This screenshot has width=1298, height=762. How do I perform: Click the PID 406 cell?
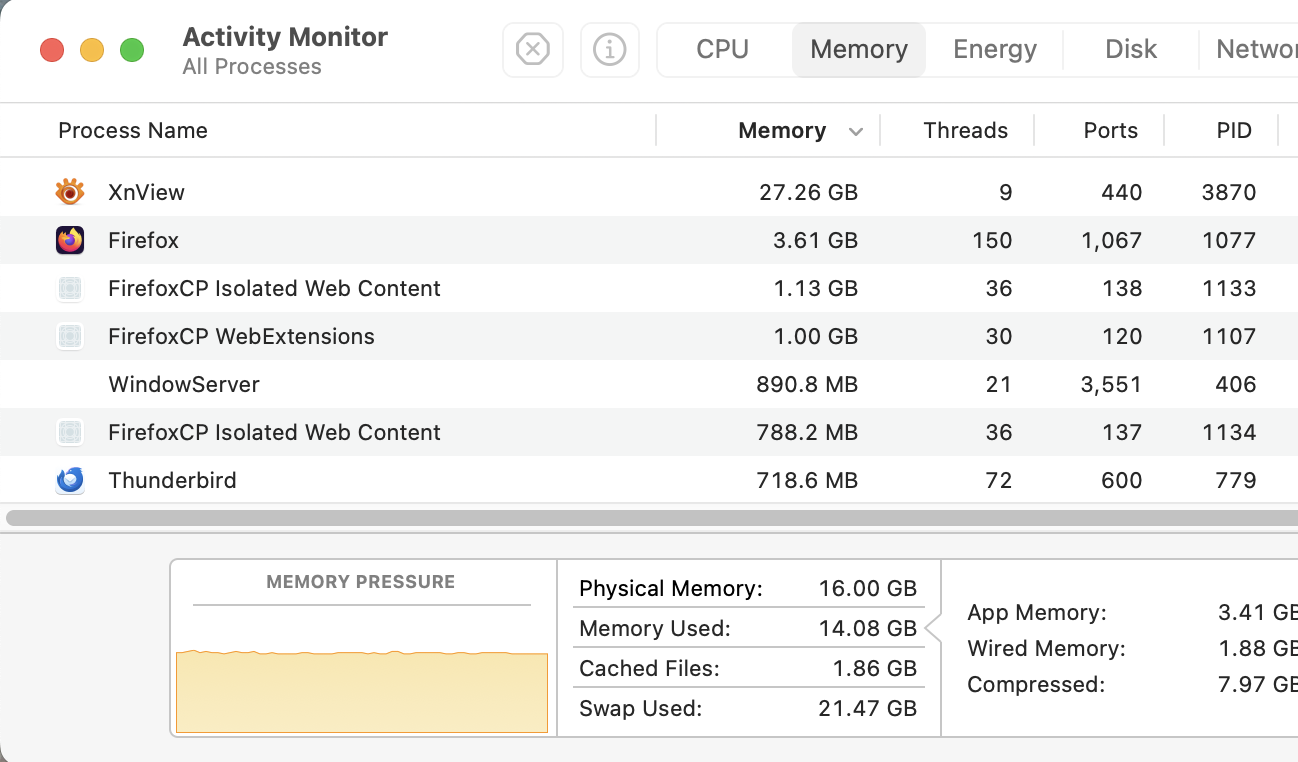click(1236, 384)
